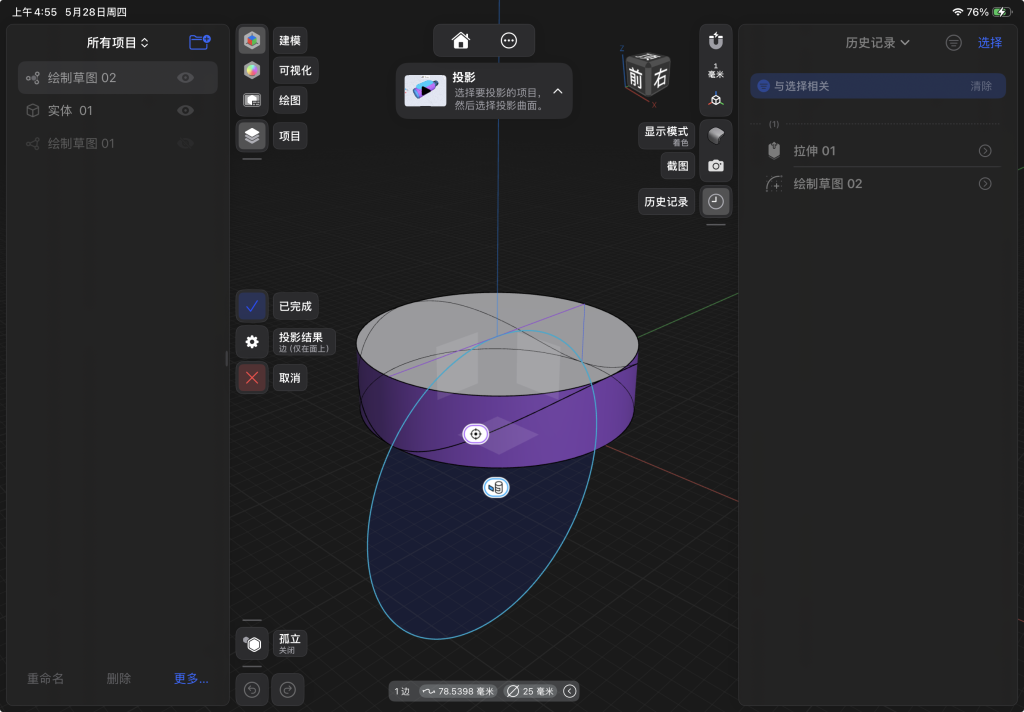Select 绘制草图 02 history entry
Image resolution: width=1024 pixels, height=712 pixels.
pos(878,184)
